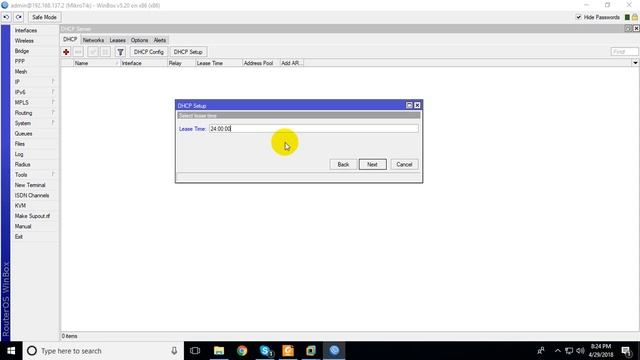The image size is (640, 360).
Task: Toggle Hide Passwords checkbox
Action: tap(578, 17)
